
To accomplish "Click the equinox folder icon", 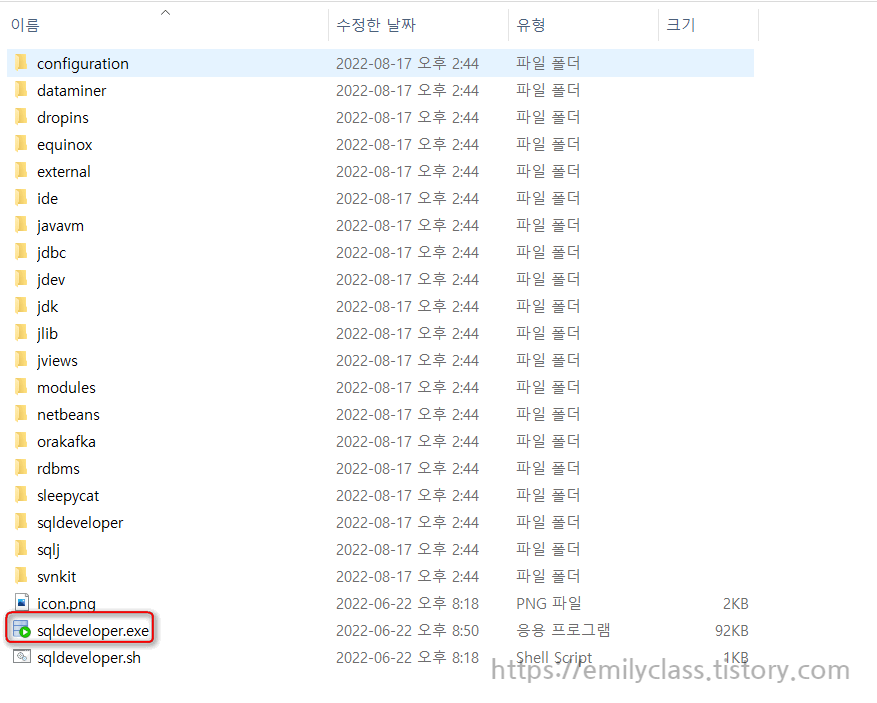I will tap(21, 144).
